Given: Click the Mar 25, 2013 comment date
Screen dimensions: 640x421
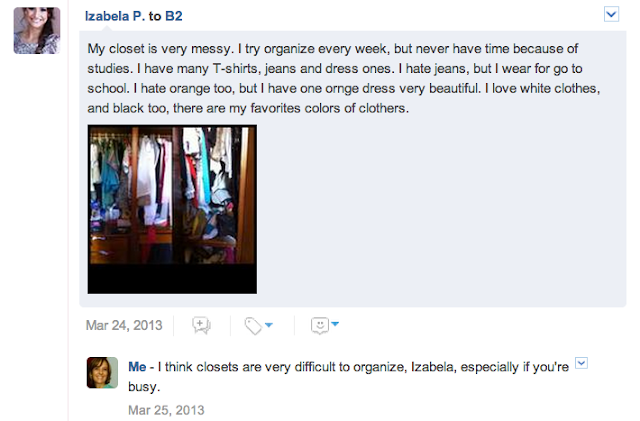Looking at the screenshot, I should pos(166,409).
